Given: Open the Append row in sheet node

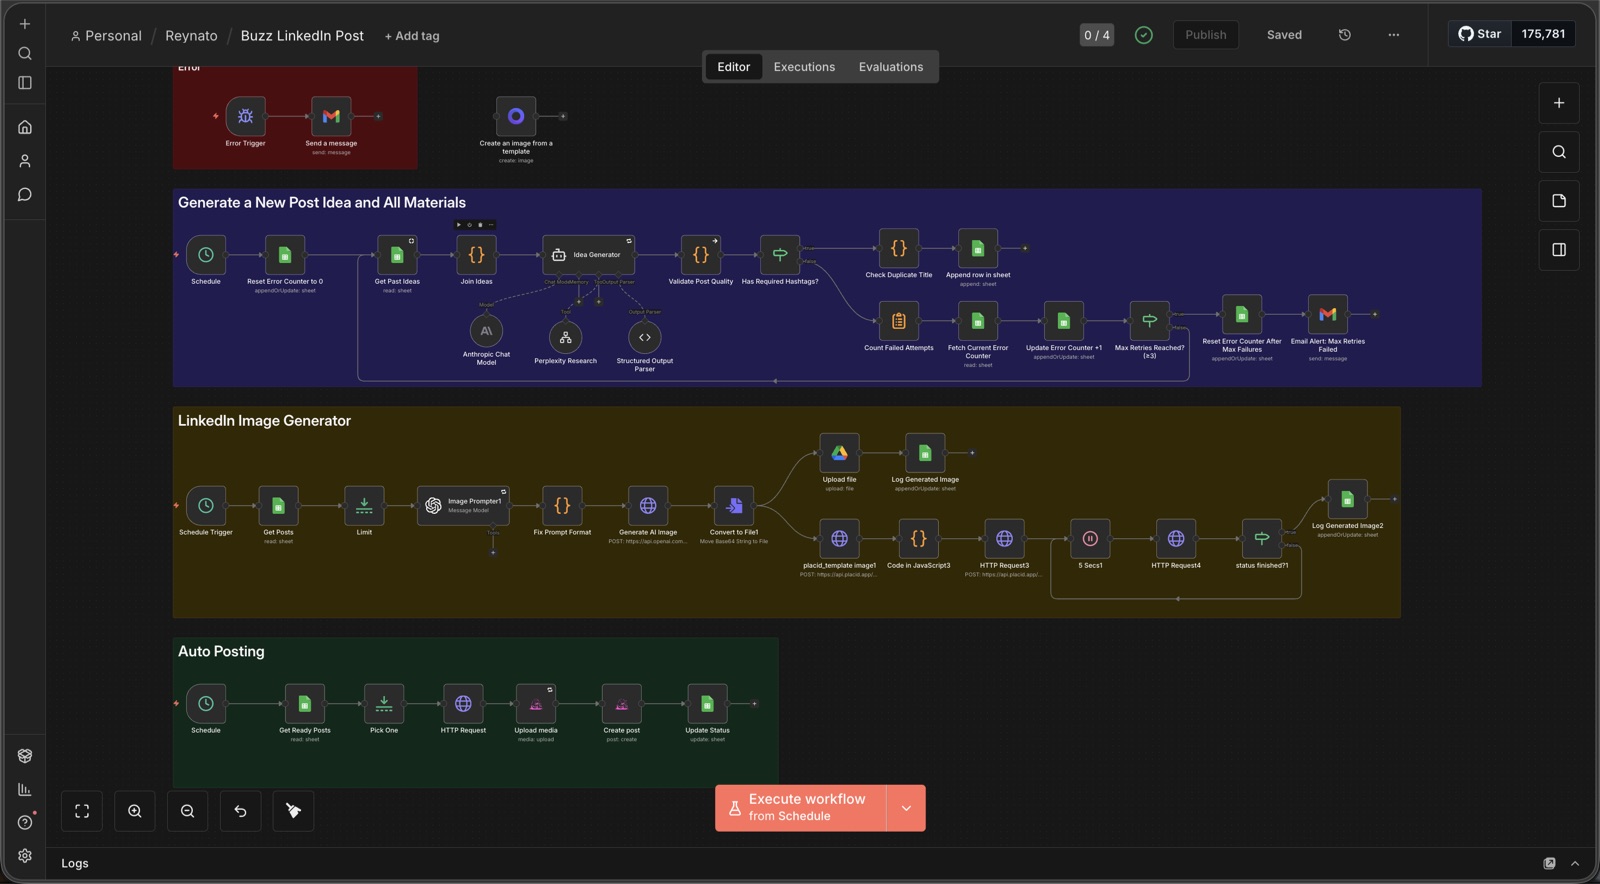Looking at the screenshot, I should click(x=978, y=248).
